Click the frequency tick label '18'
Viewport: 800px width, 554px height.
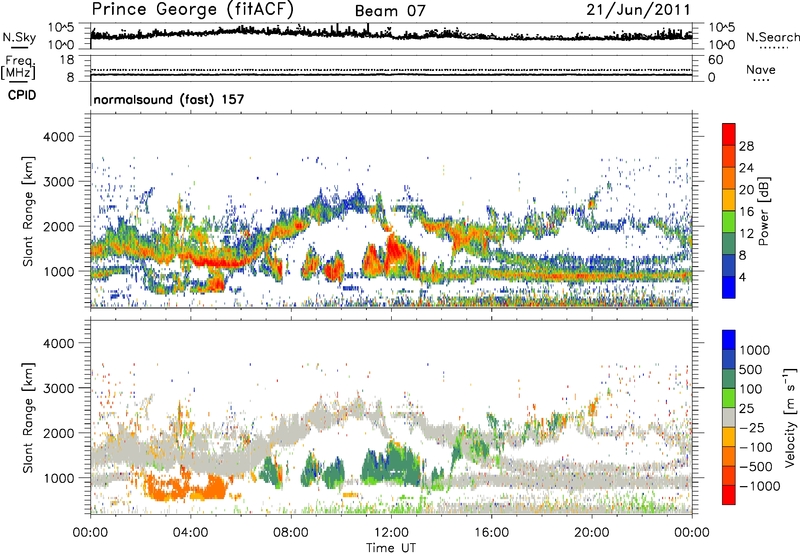tap(67, 60)
